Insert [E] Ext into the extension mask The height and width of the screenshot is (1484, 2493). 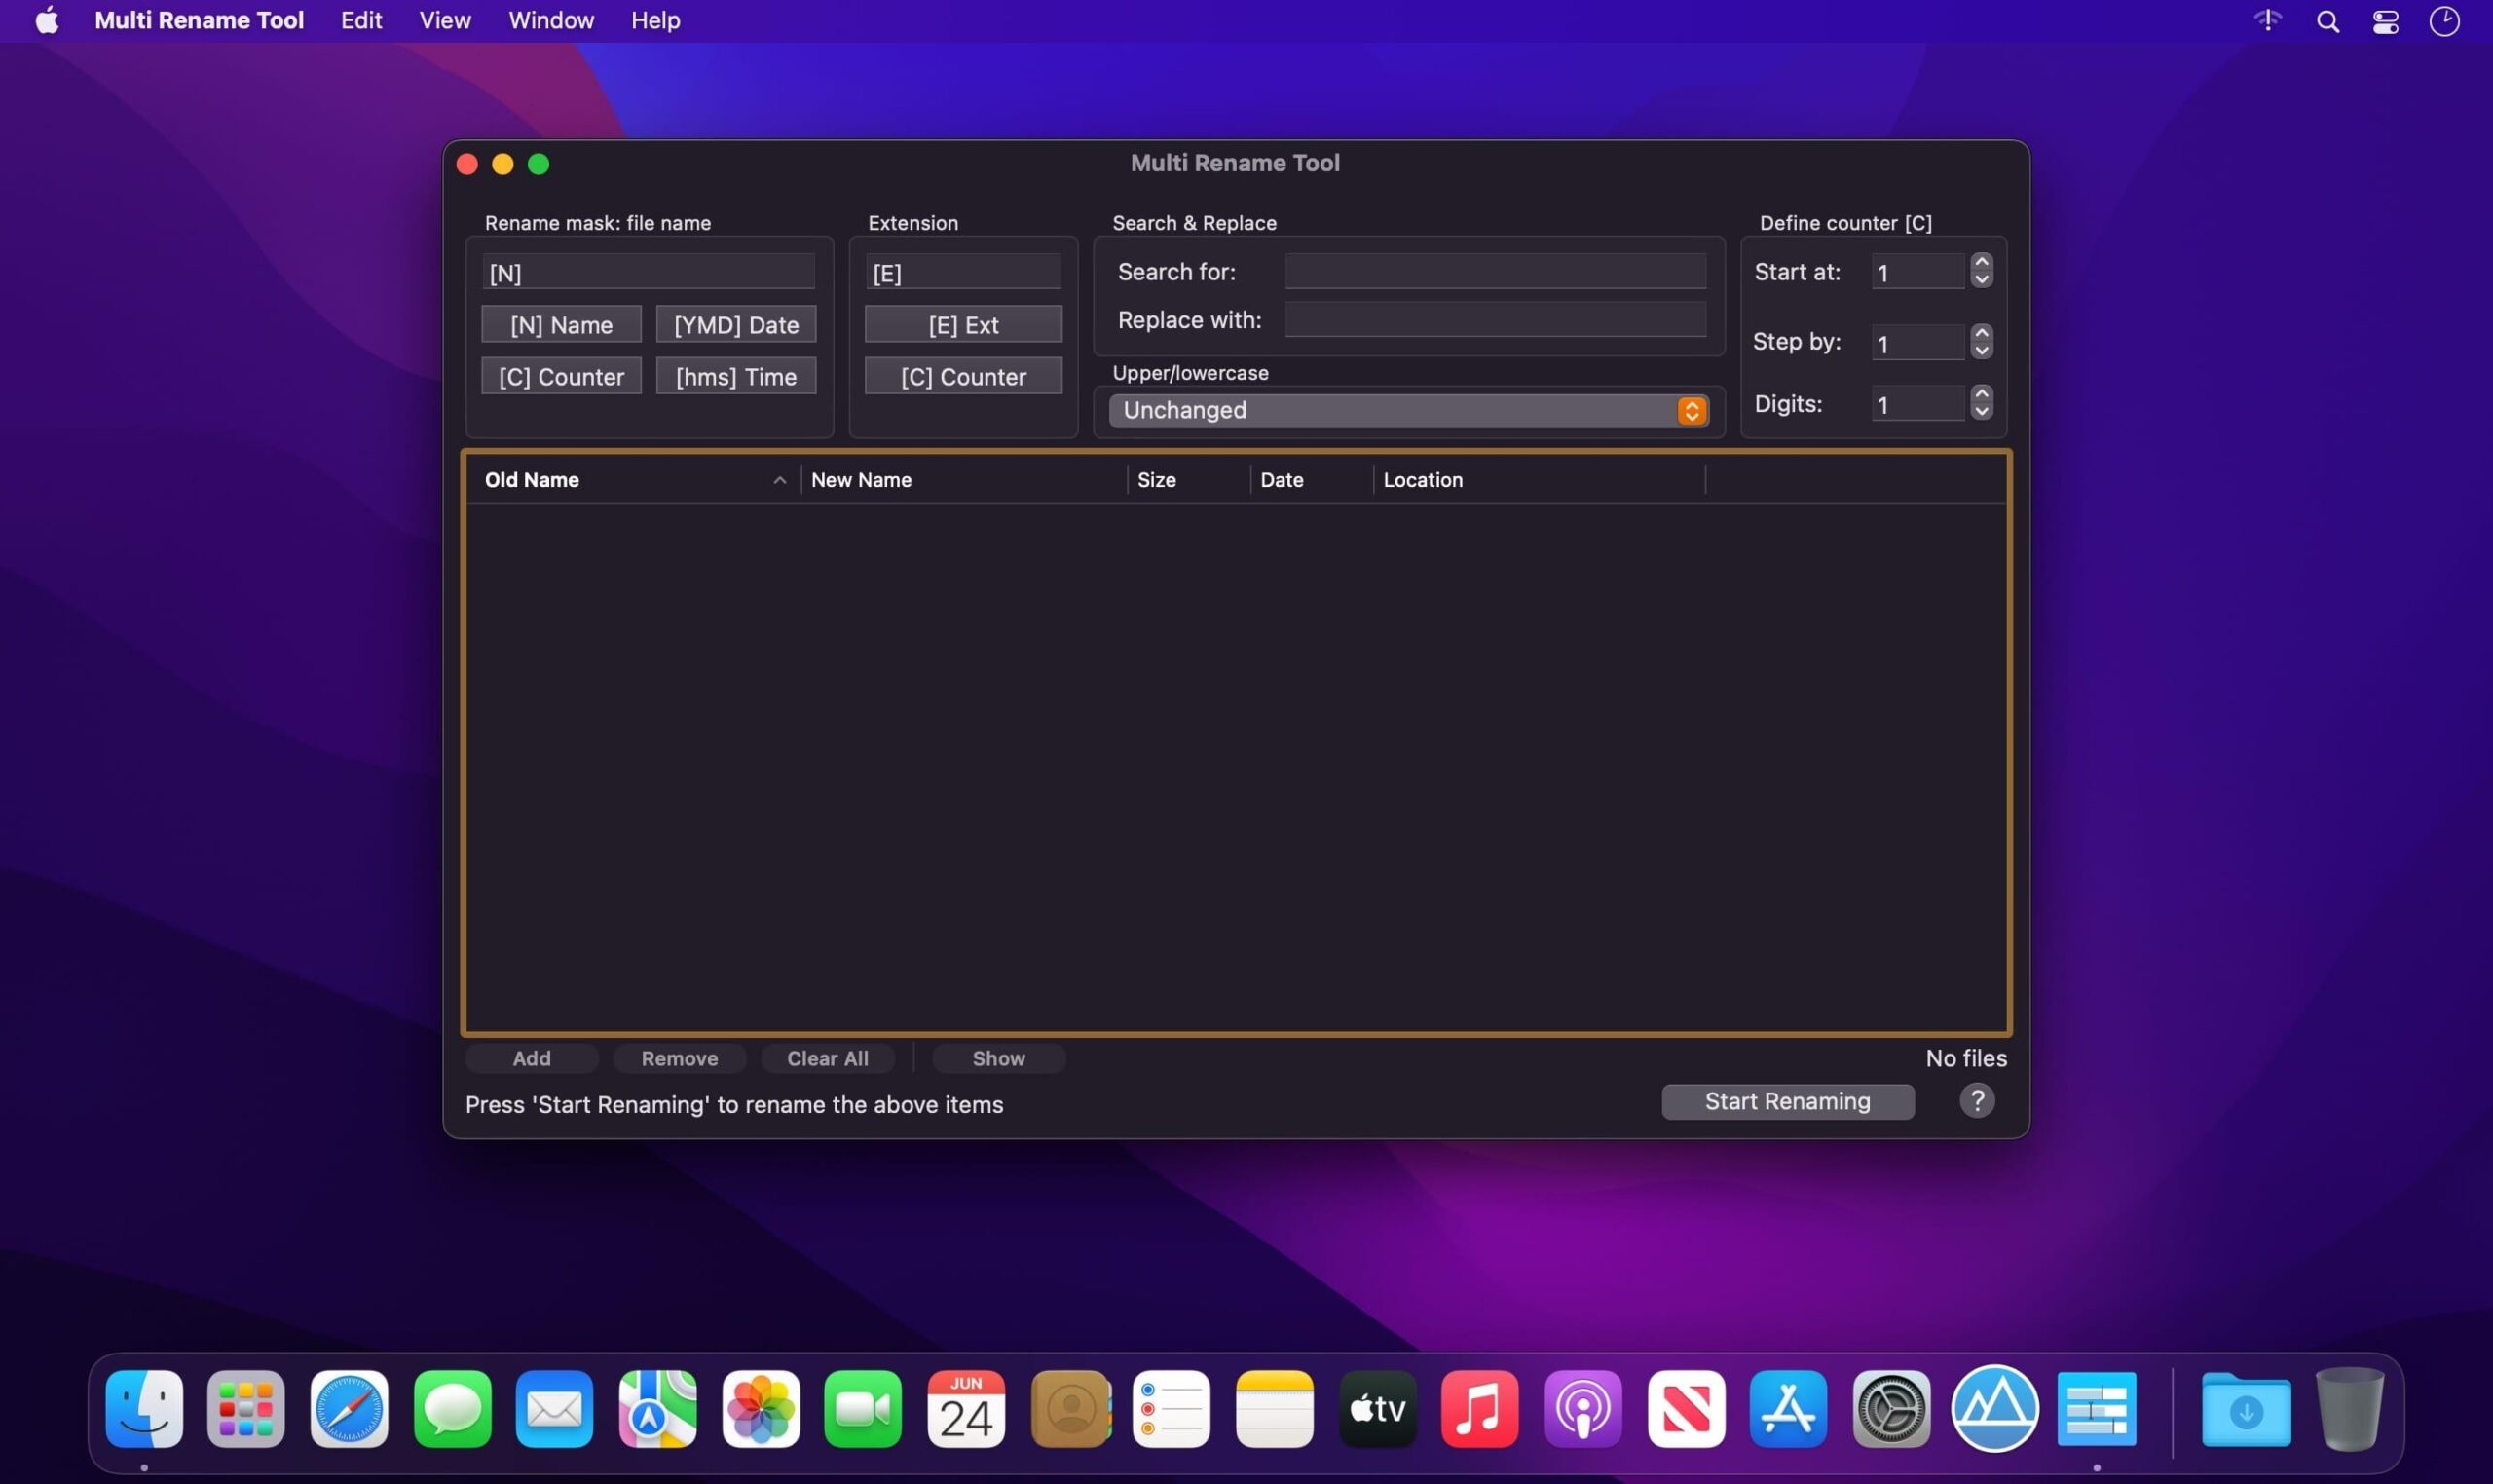[x=961, y=324]
